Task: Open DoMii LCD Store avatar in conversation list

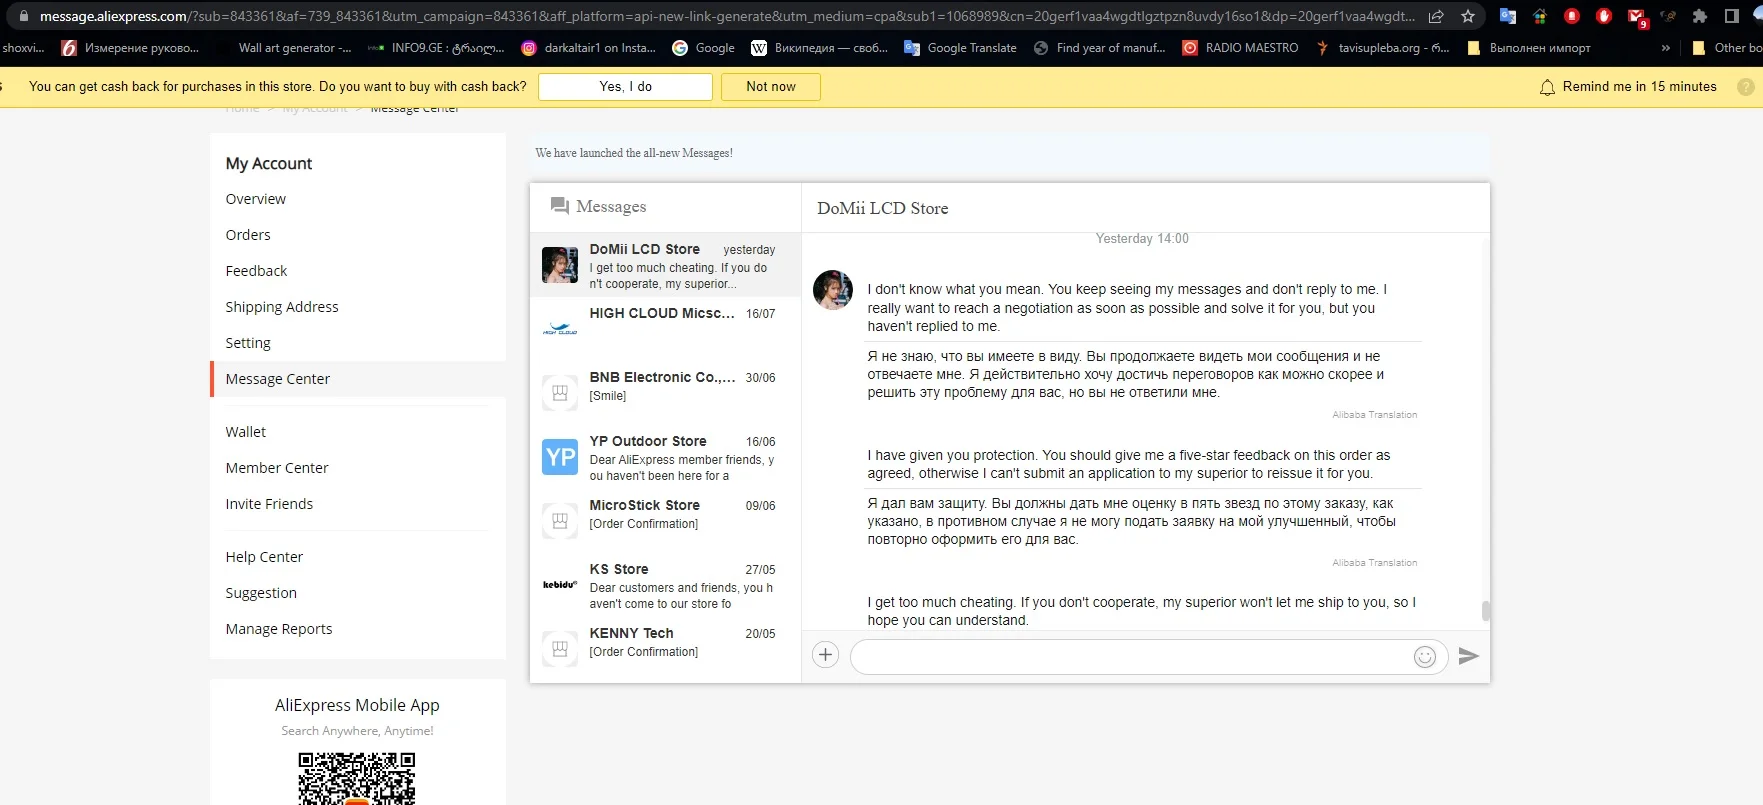Action: click(x=560, y=265)
